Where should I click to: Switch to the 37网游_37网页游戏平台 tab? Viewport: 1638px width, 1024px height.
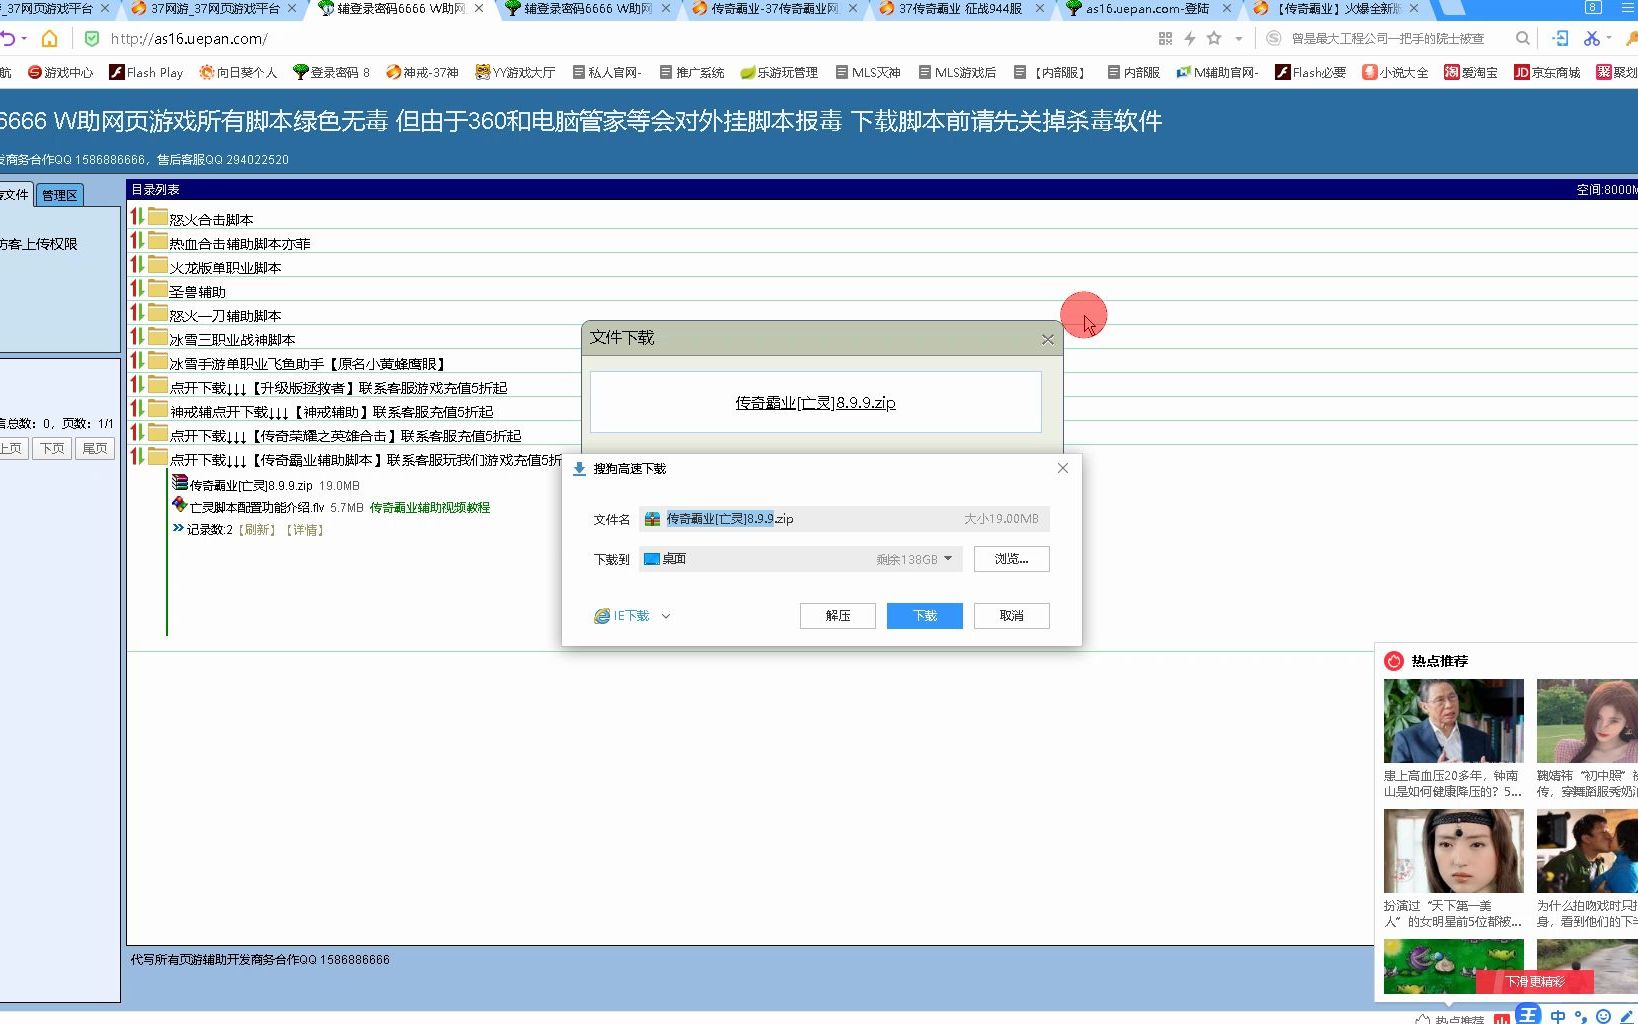(213, 9)
